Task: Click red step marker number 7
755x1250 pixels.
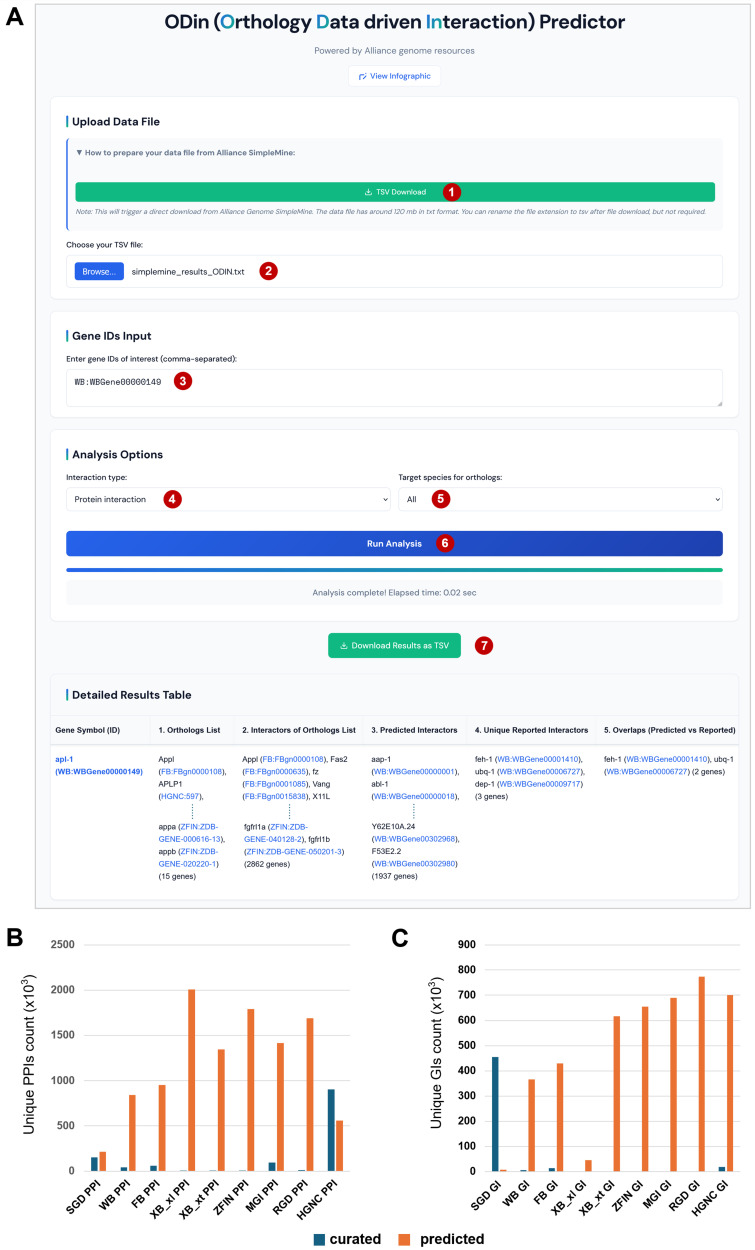Action: [483, 646]
